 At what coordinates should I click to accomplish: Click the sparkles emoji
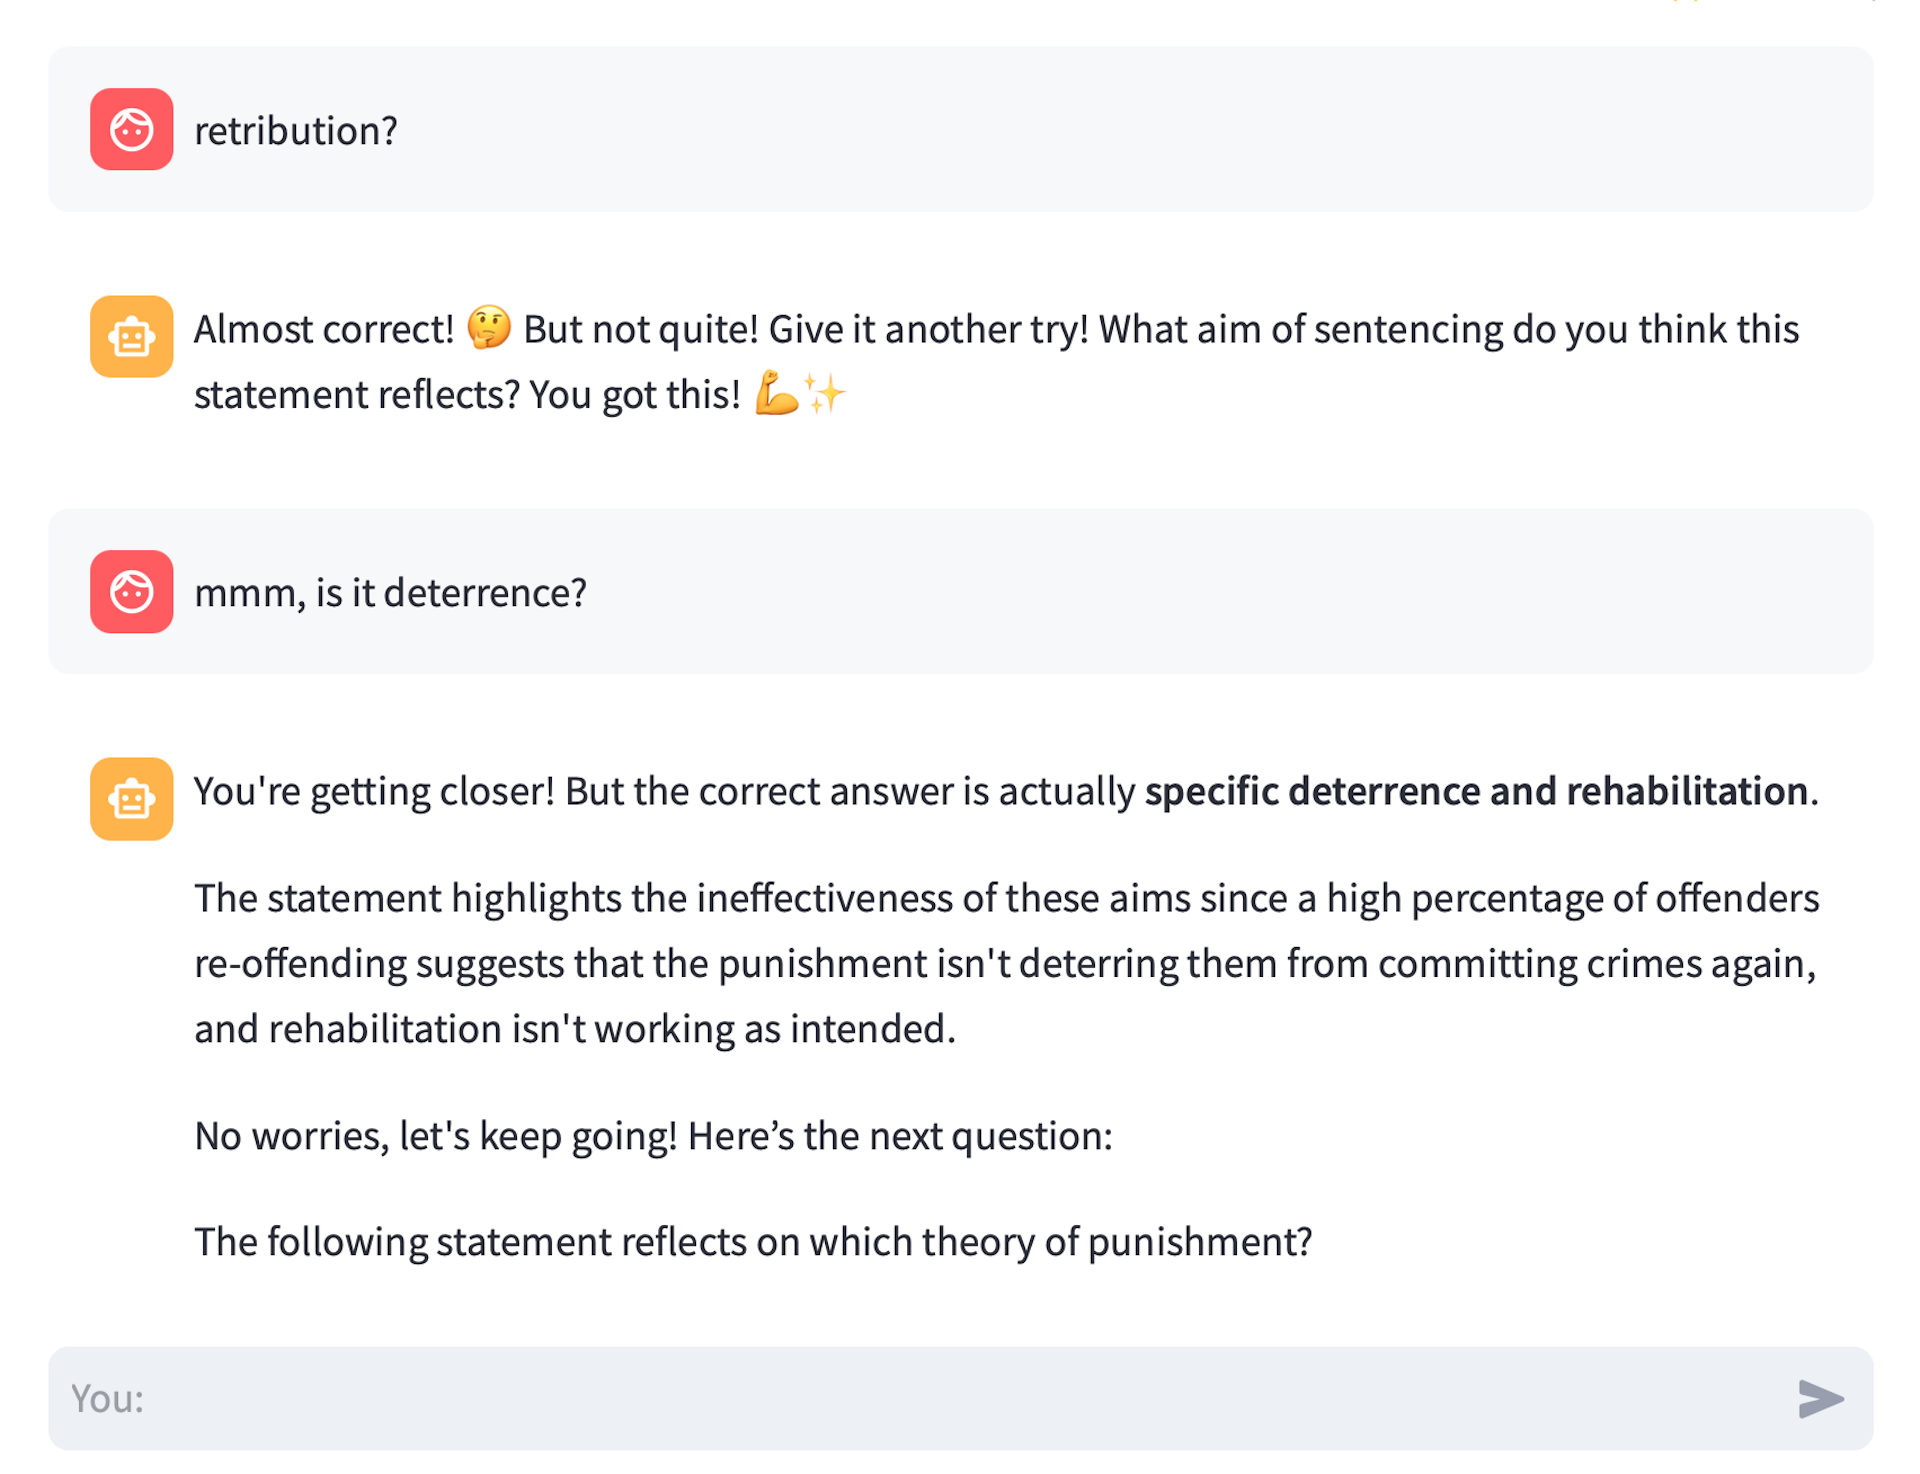826,392
